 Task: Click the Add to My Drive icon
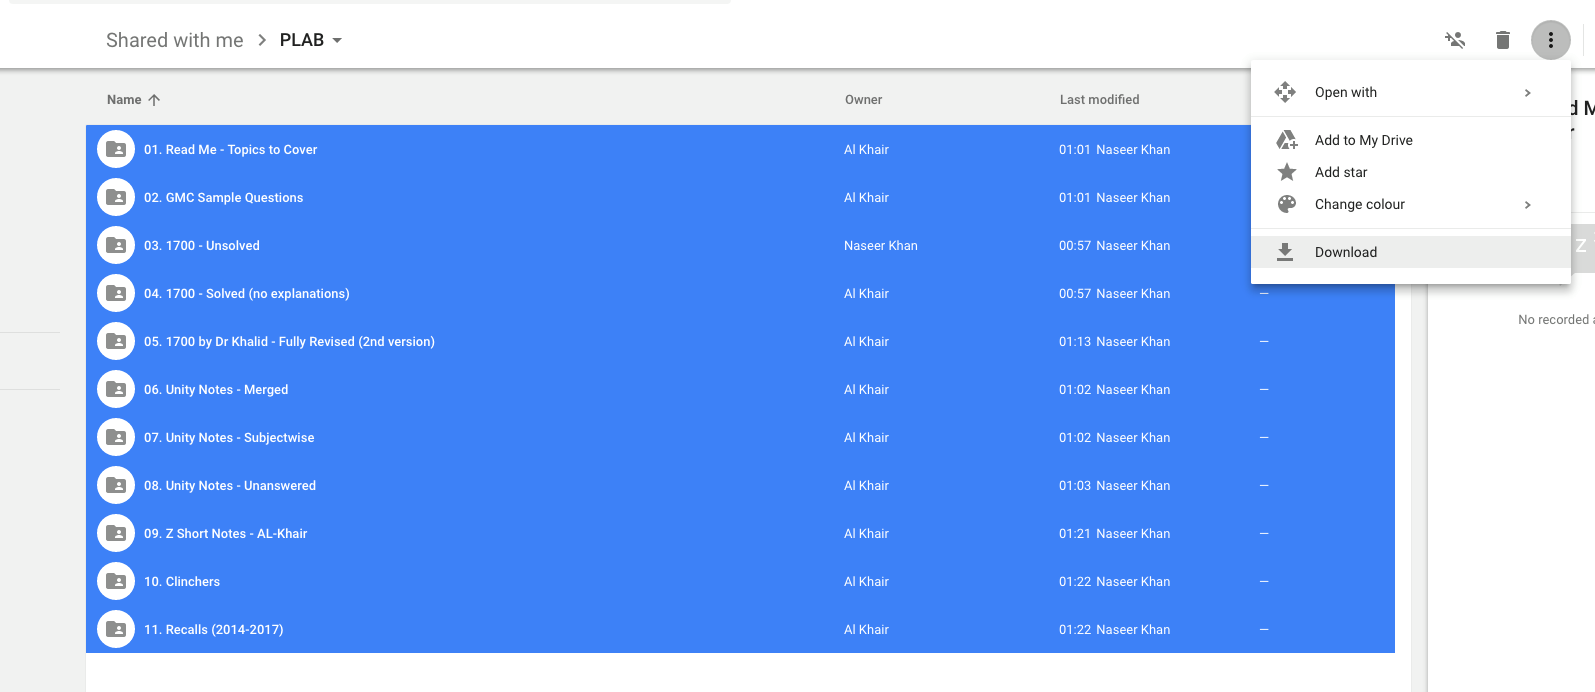pyautogui.click(x=1287, y=140)
